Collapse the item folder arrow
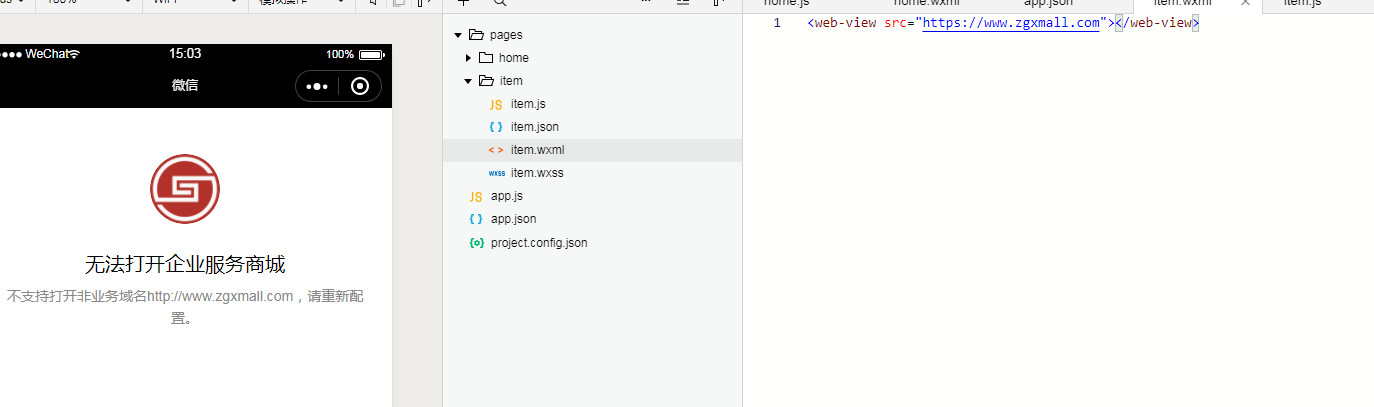This screenshot has width=1374, height=407. [x=467, y=81]
